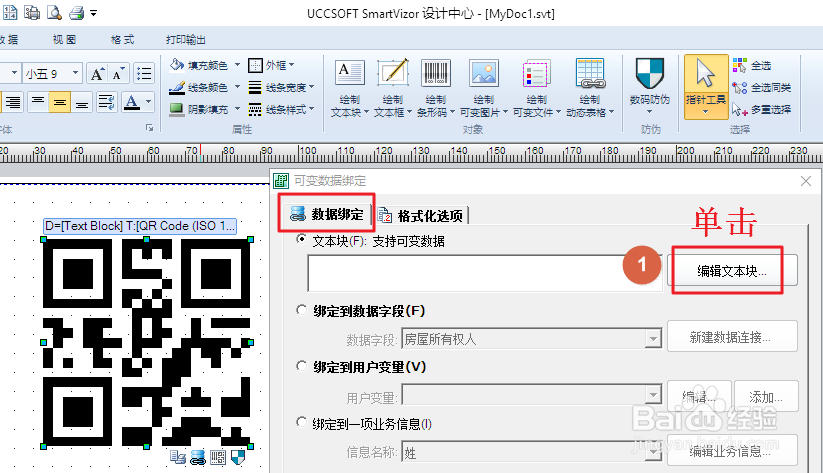
Task: Select 绑定到数据字段 radio option
Action: 302,310
